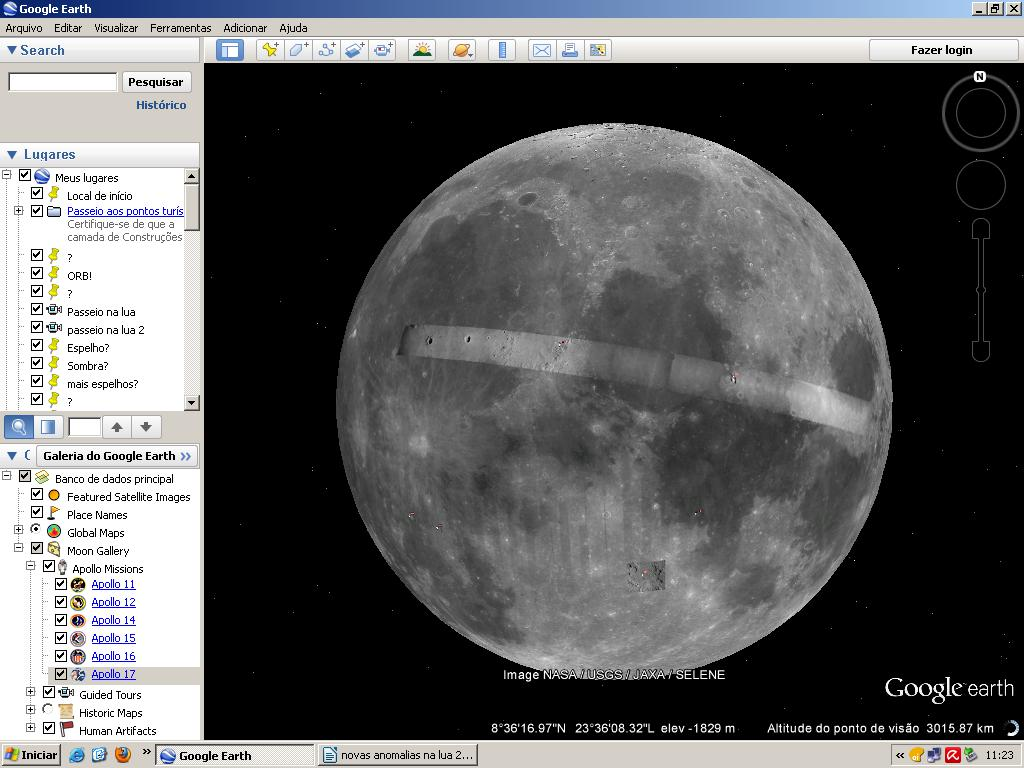Click Places list scrollbar down arrow
1024x768 pixels.
191,402
